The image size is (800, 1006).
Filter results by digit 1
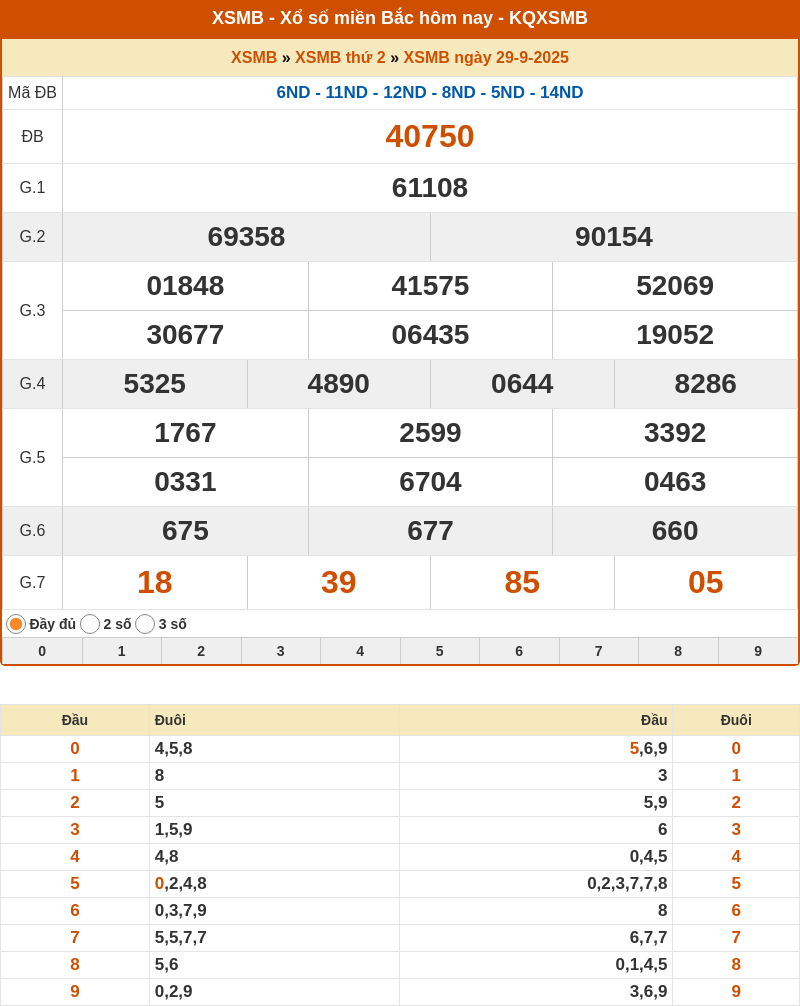[x=122, y=651]
